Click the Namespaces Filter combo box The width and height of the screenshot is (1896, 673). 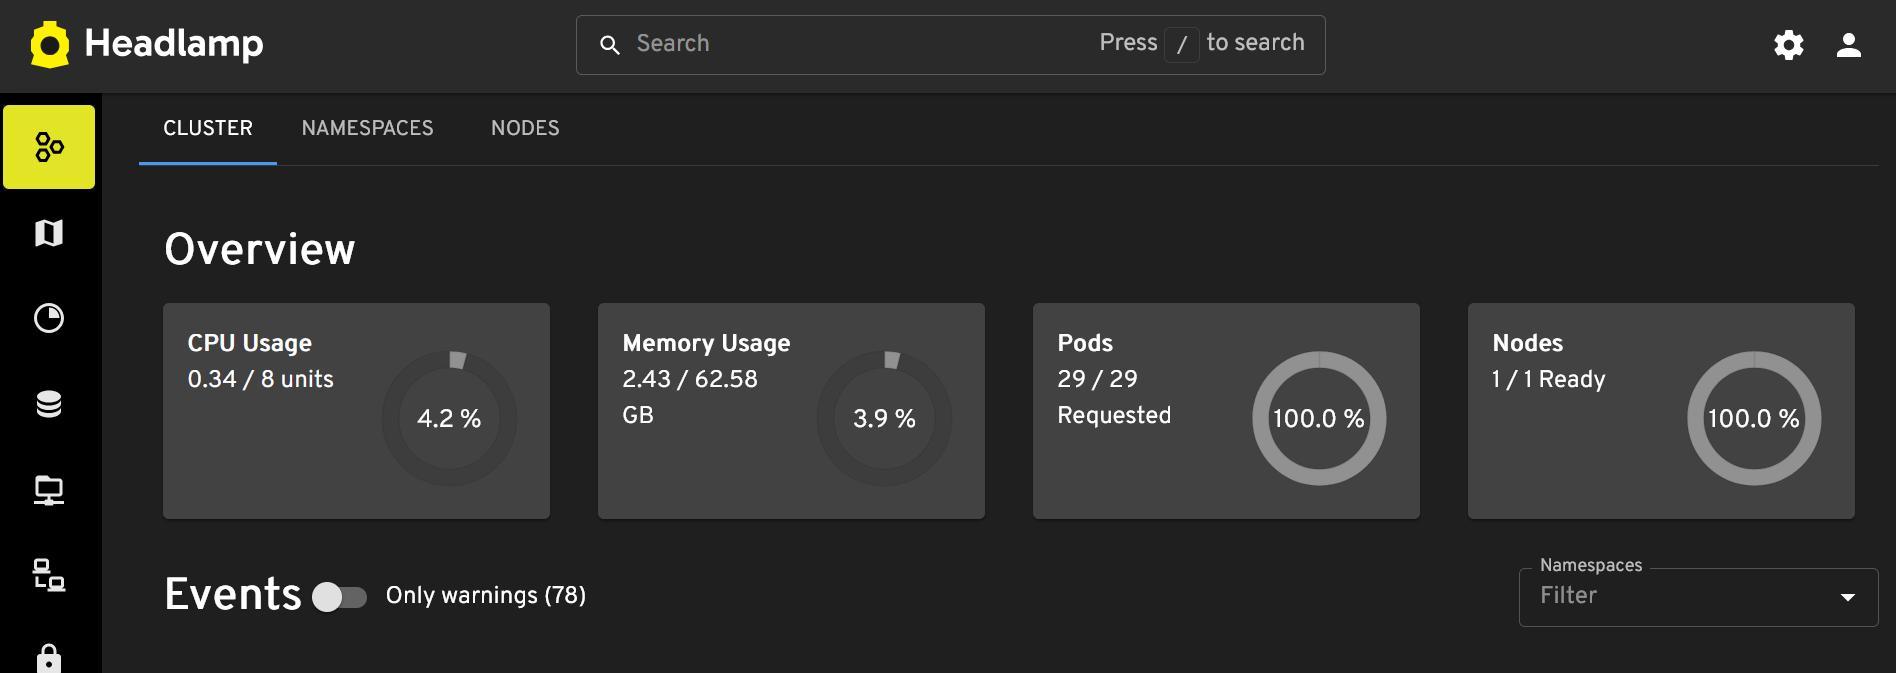1698,597
